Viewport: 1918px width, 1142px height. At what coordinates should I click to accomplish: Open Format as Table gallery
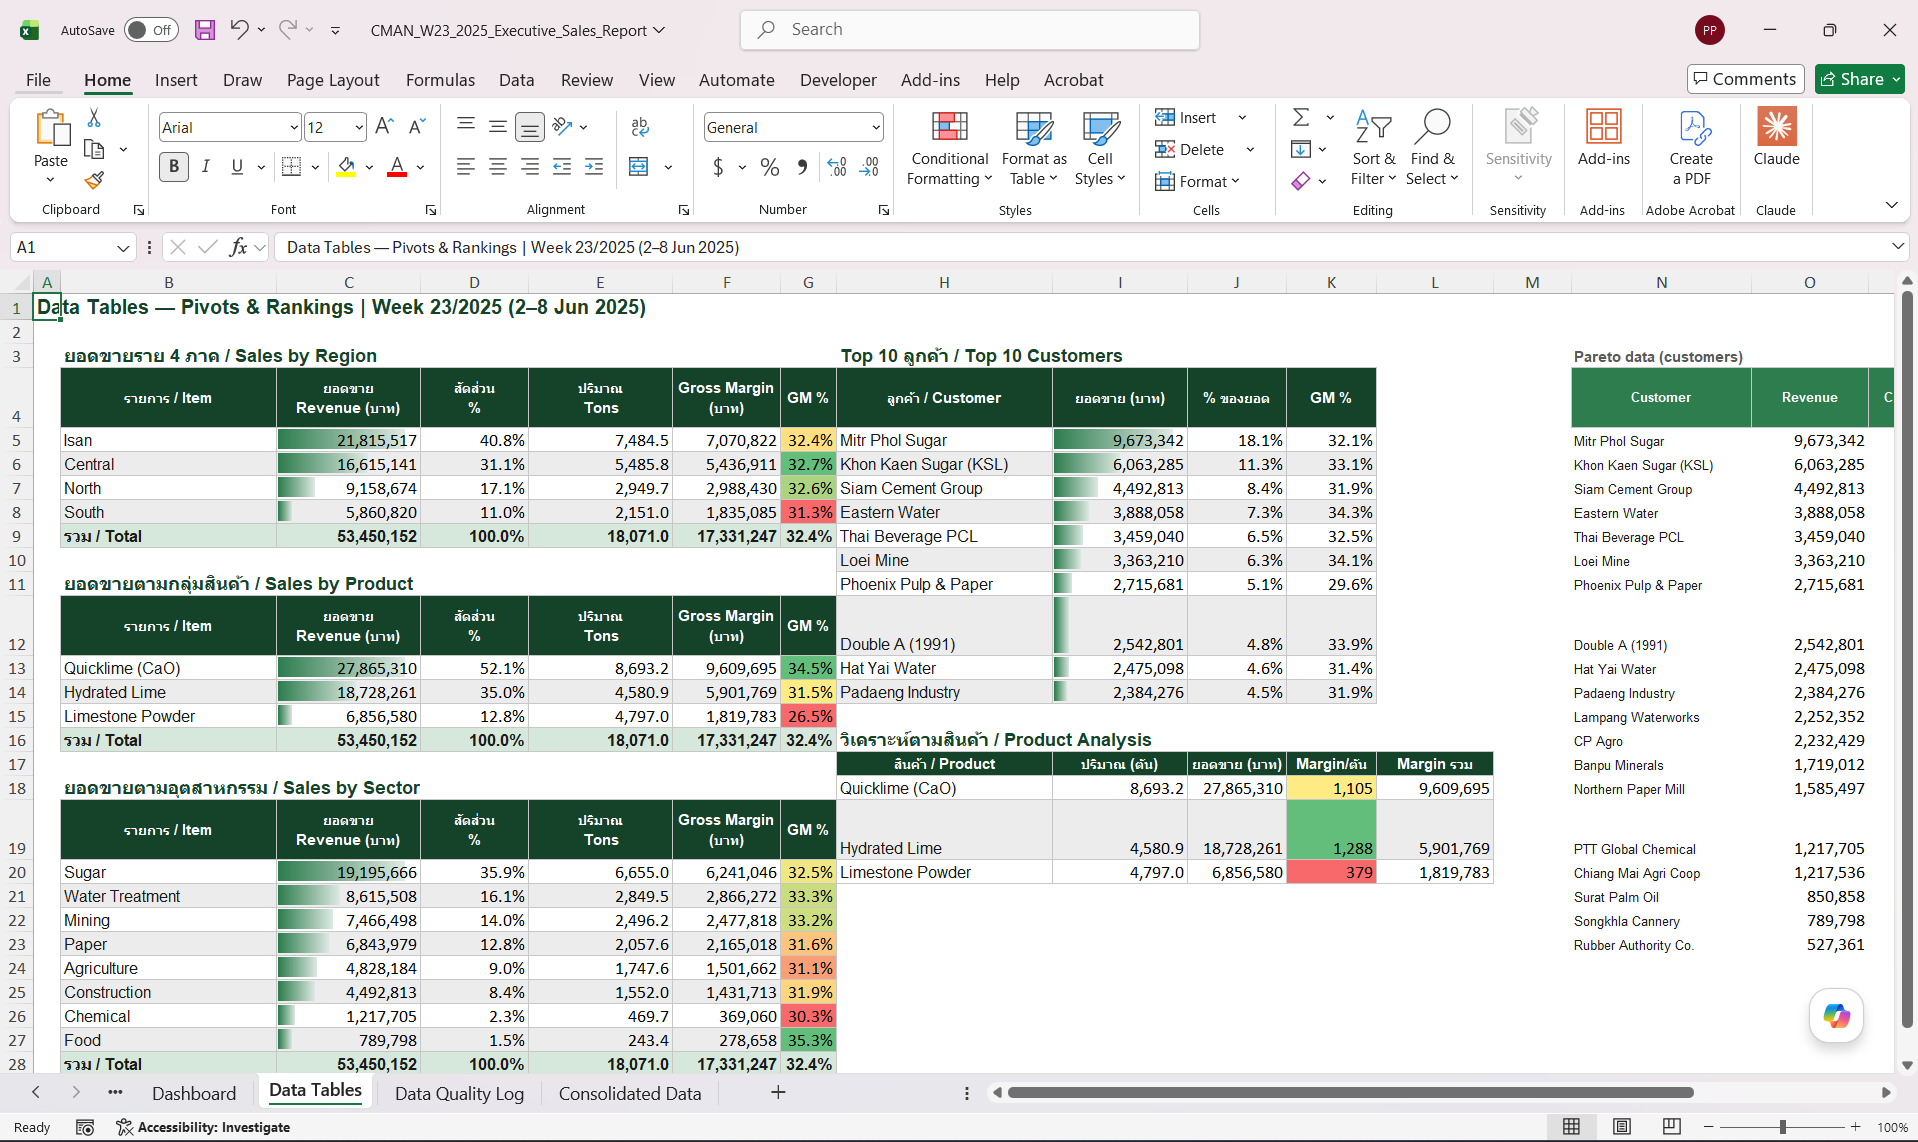(1034, 149)
